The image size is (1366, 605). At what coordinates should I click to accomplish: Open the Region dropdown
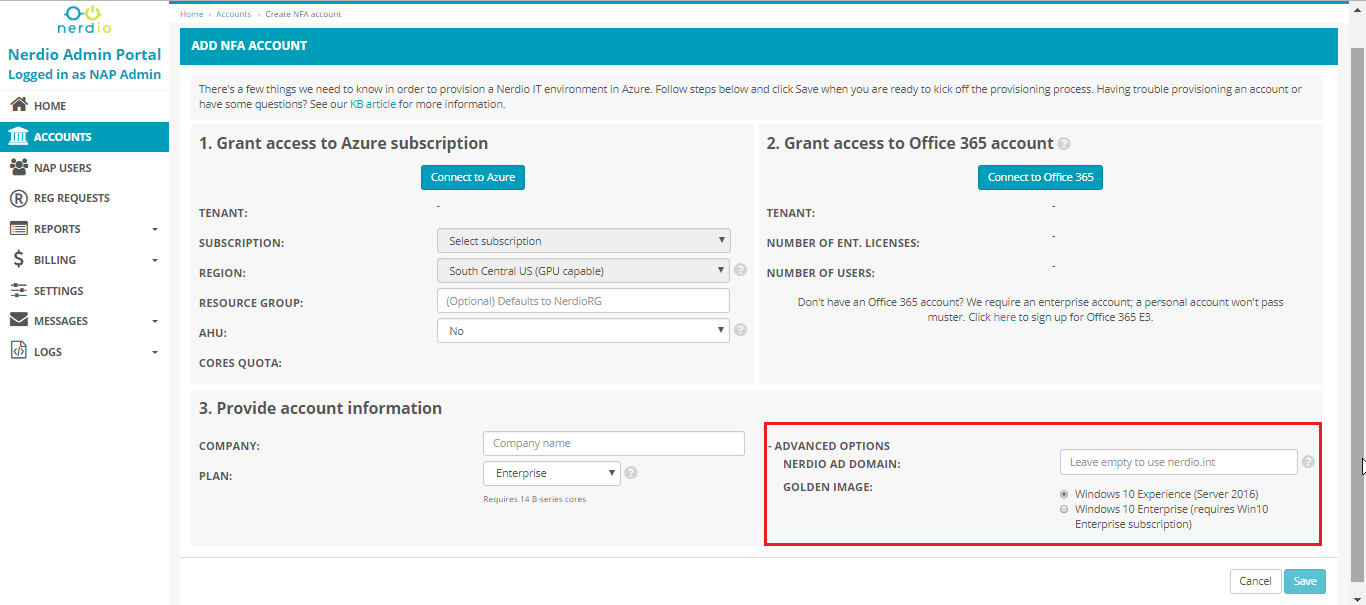coord(584,270)
